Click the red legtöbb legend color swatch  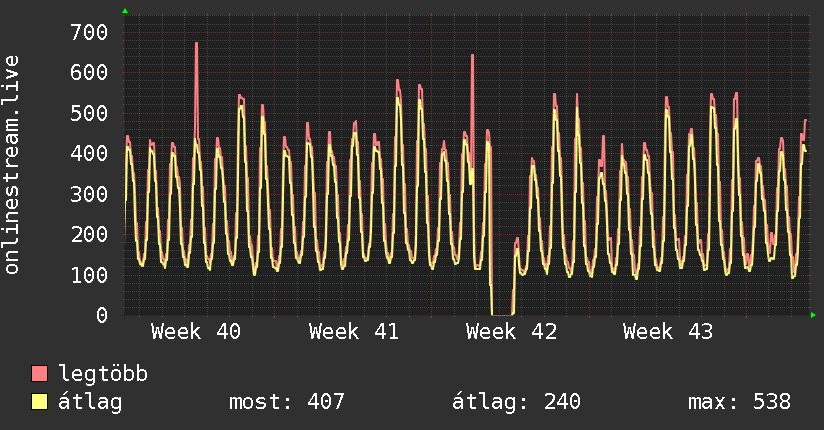tap(39, 373)
